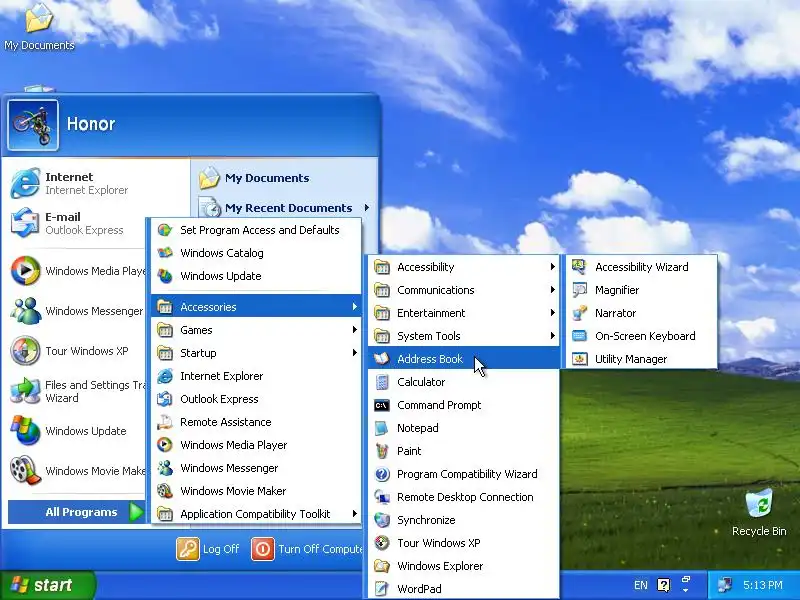The image size is (800, 600).
Task: Click the Start button
Action: click(47, 585)
